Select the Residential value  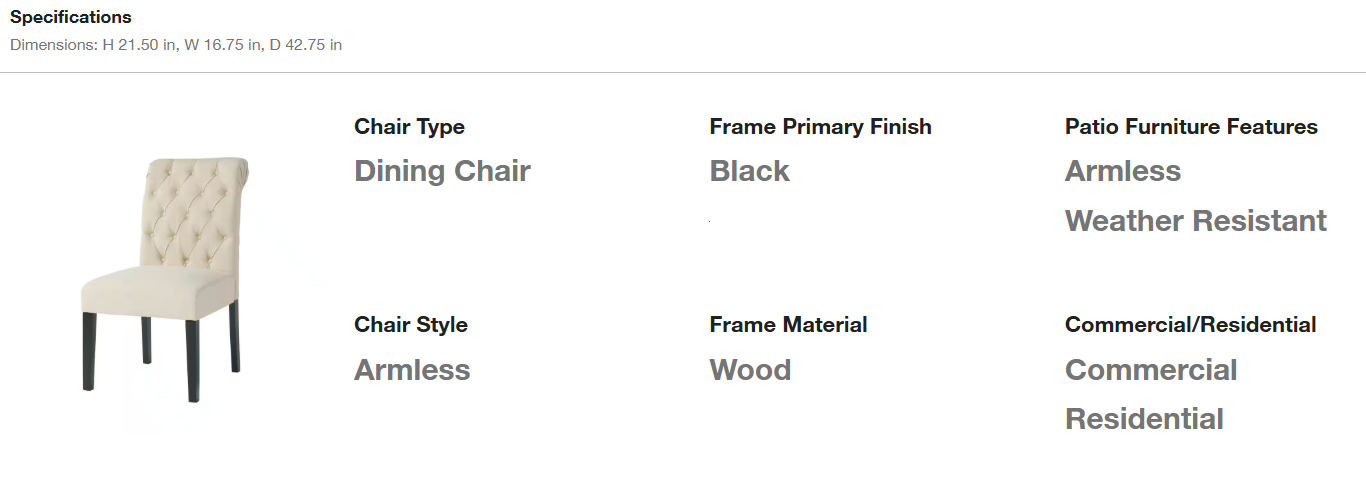pos(1144,419)
